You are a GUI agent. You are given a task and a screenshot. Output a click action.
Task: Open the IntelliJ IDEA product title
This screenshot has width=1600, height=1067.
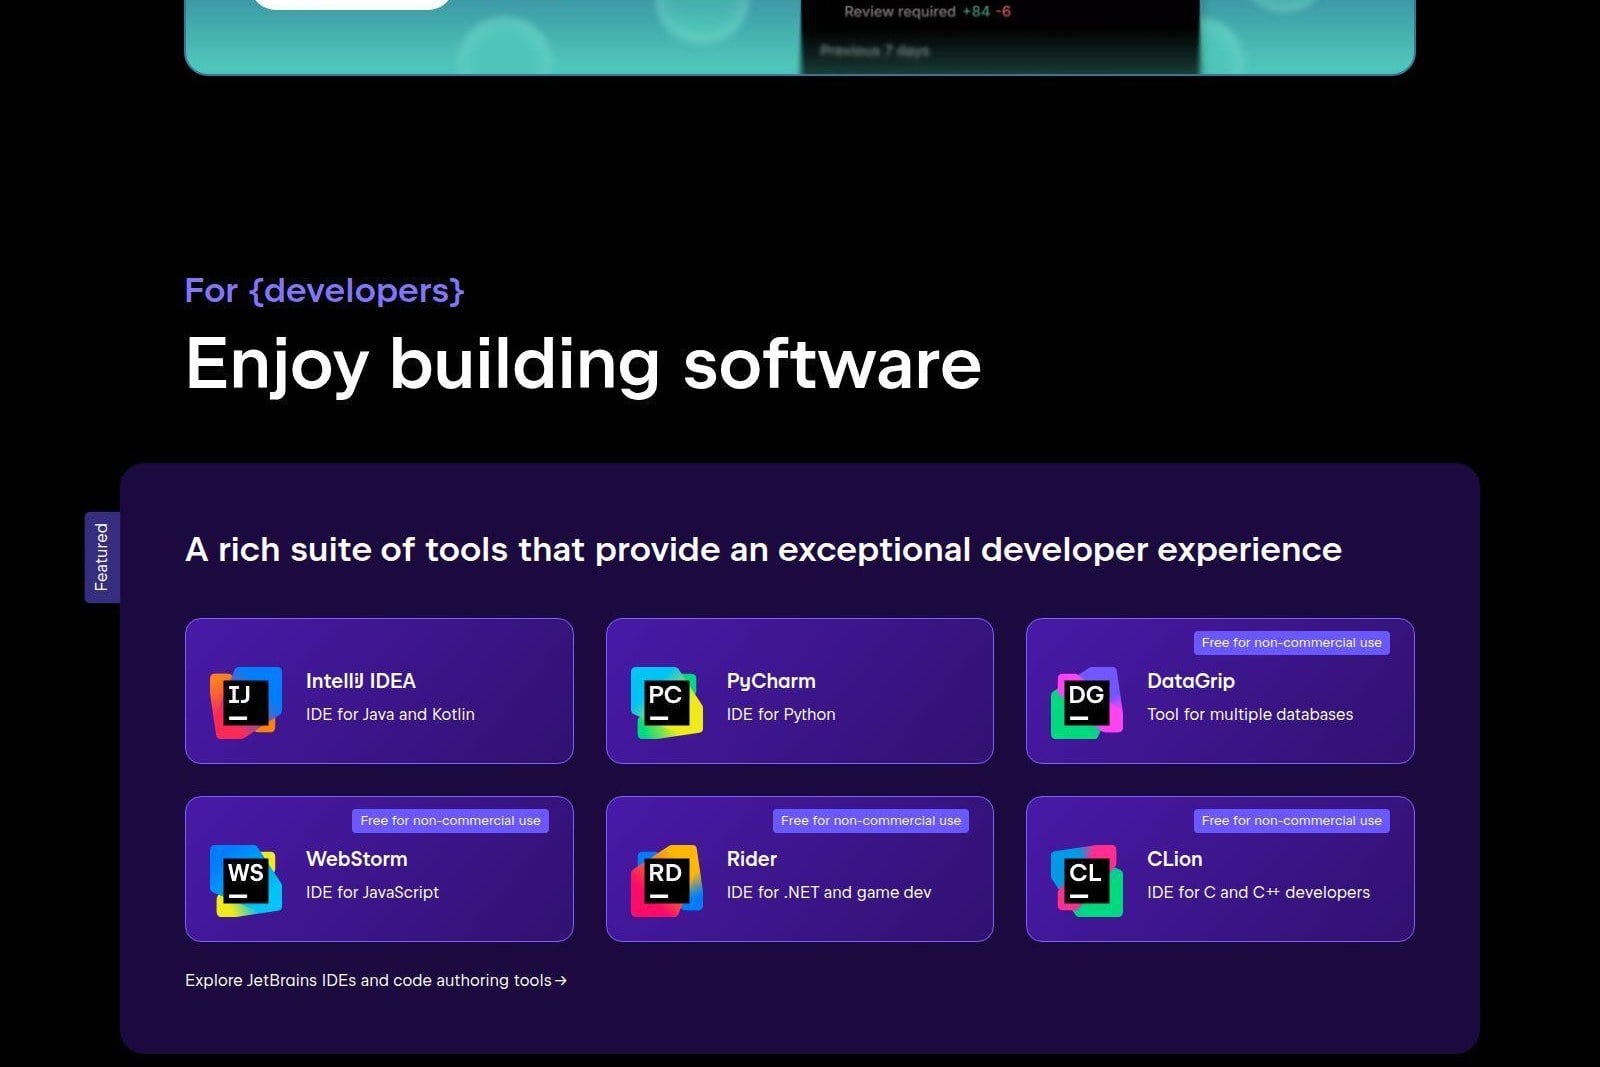[360, 681]
